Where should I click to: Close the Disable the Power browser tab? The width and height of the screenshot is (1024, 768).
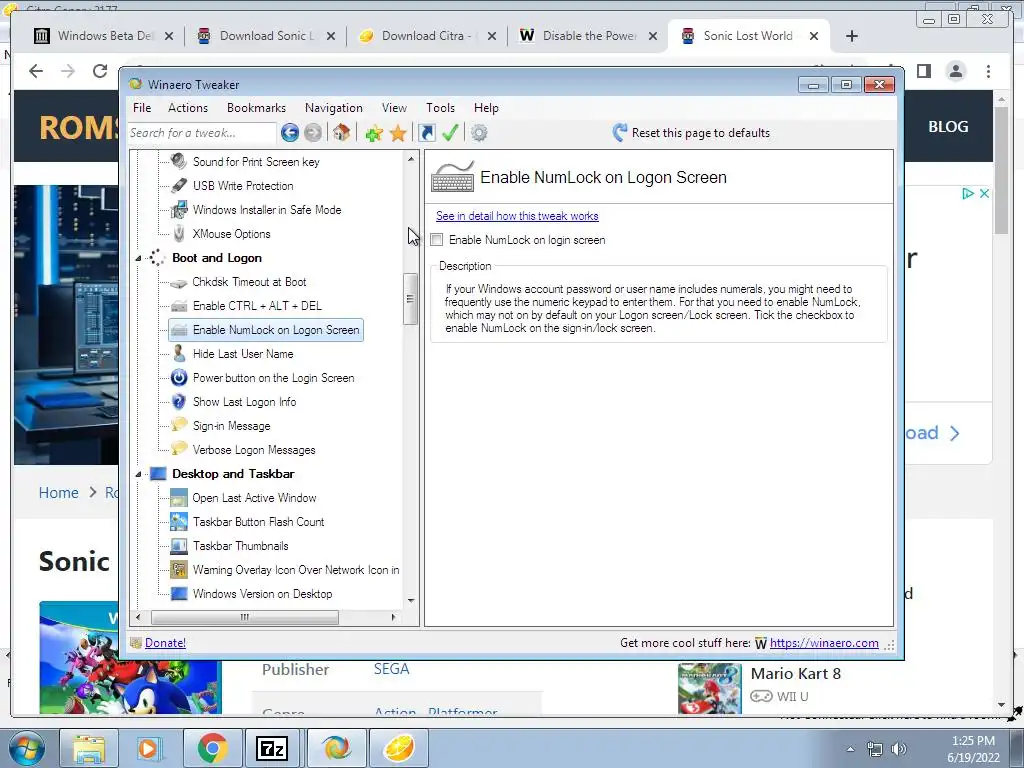[652, 37]
